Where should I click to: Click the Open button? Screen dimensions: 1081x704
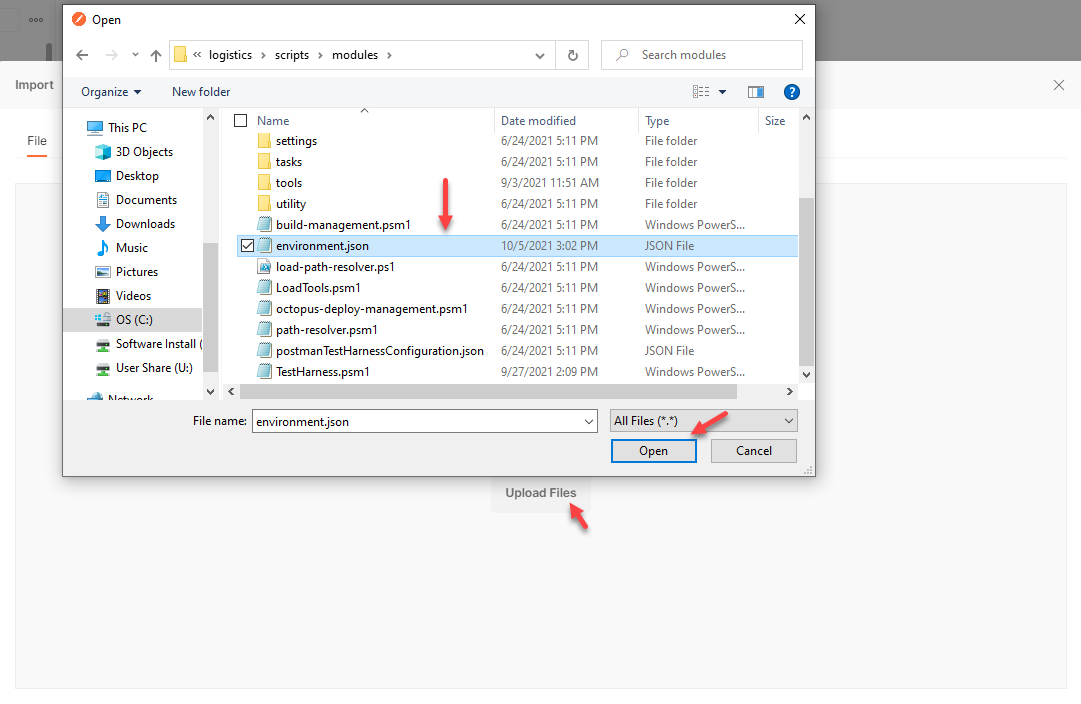coord(654,451)
